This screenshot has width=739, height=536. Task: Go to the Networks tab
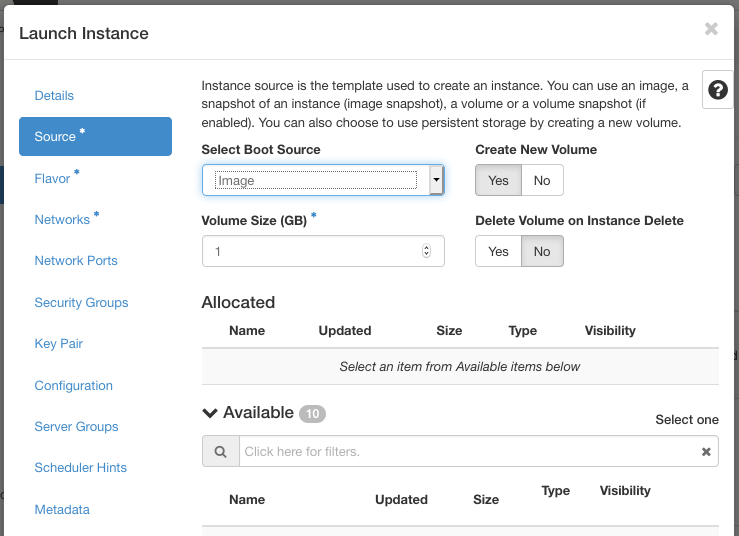[62, 220]
